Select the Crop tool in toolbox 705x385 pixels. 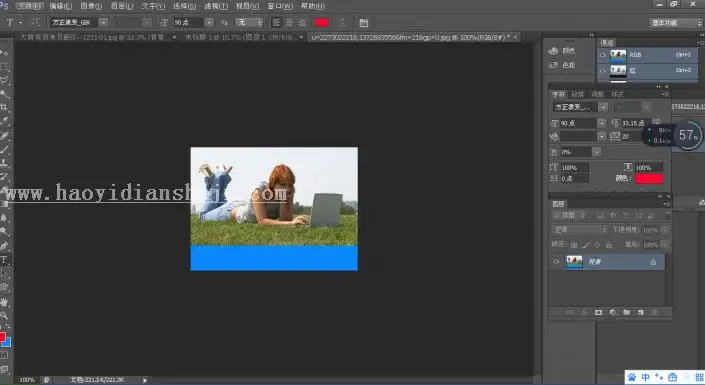[4, 107]
